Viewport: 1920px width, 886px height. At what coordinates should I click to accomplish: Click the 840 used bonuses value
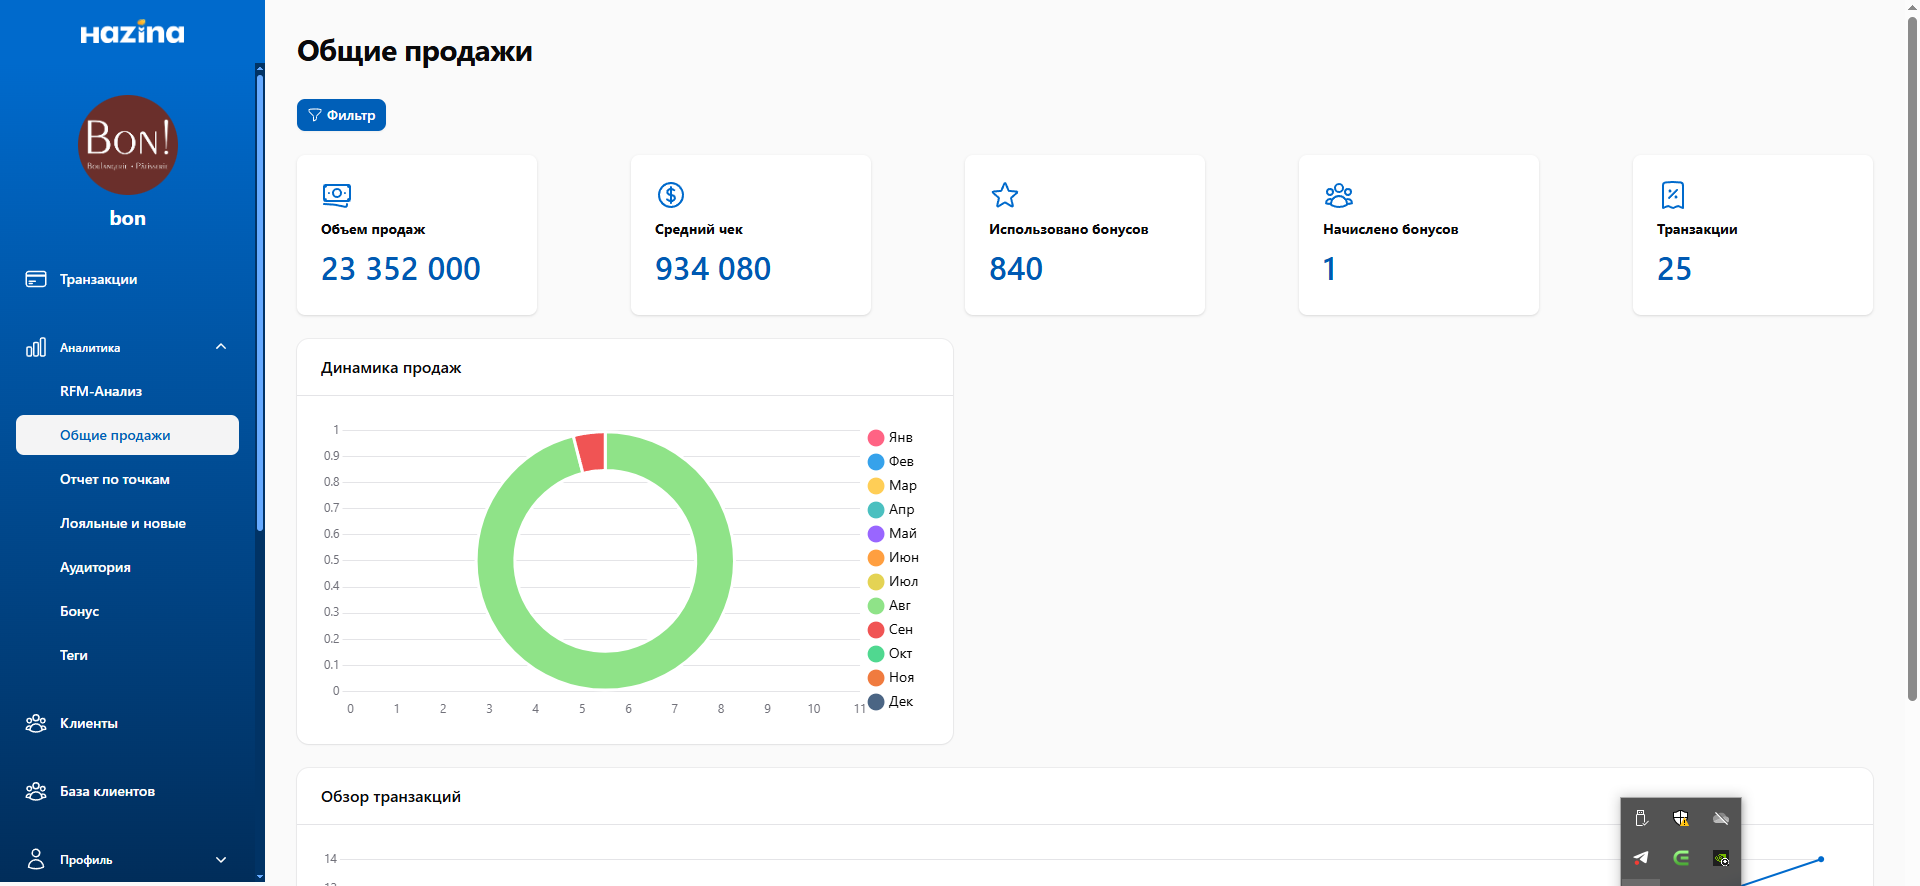1016,268
